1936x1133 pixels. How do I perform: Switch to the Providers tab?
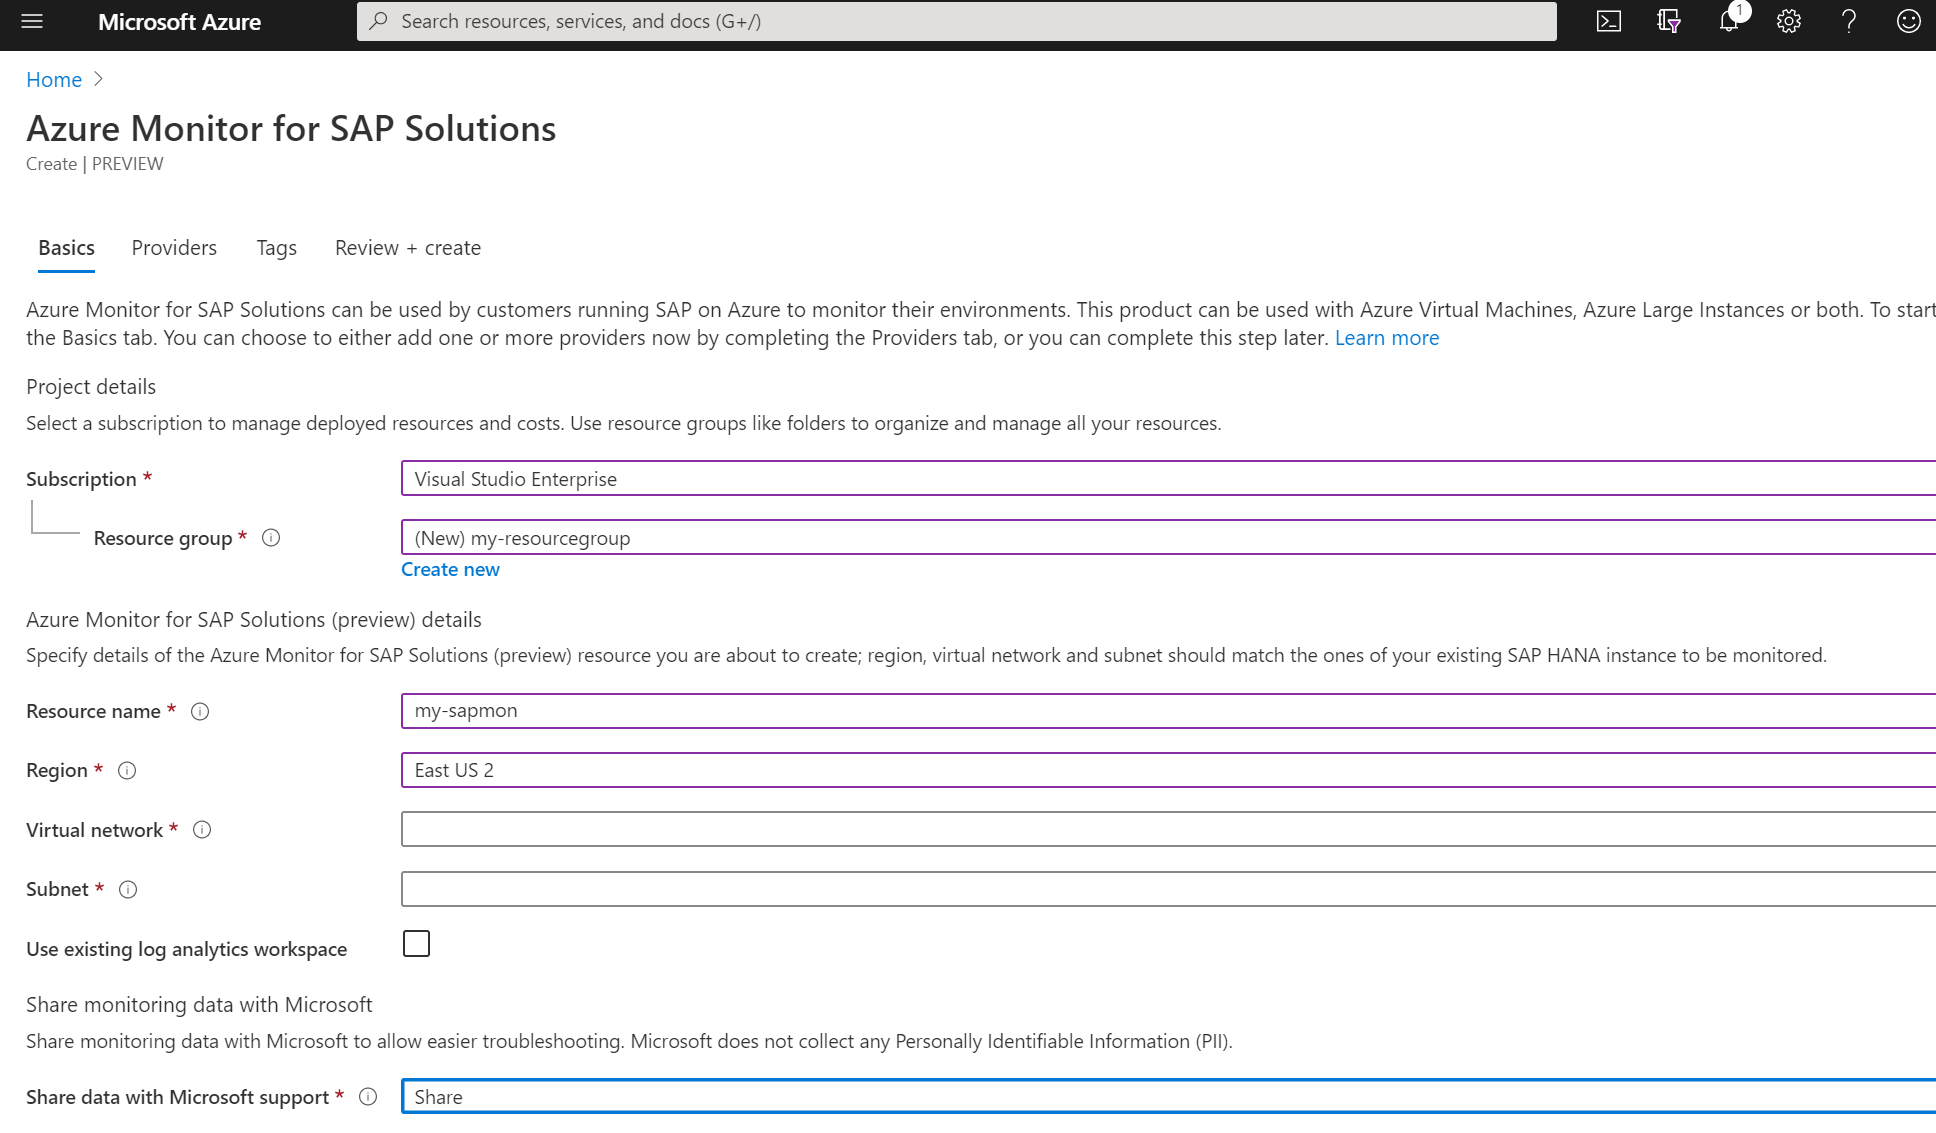click(174, 248)
